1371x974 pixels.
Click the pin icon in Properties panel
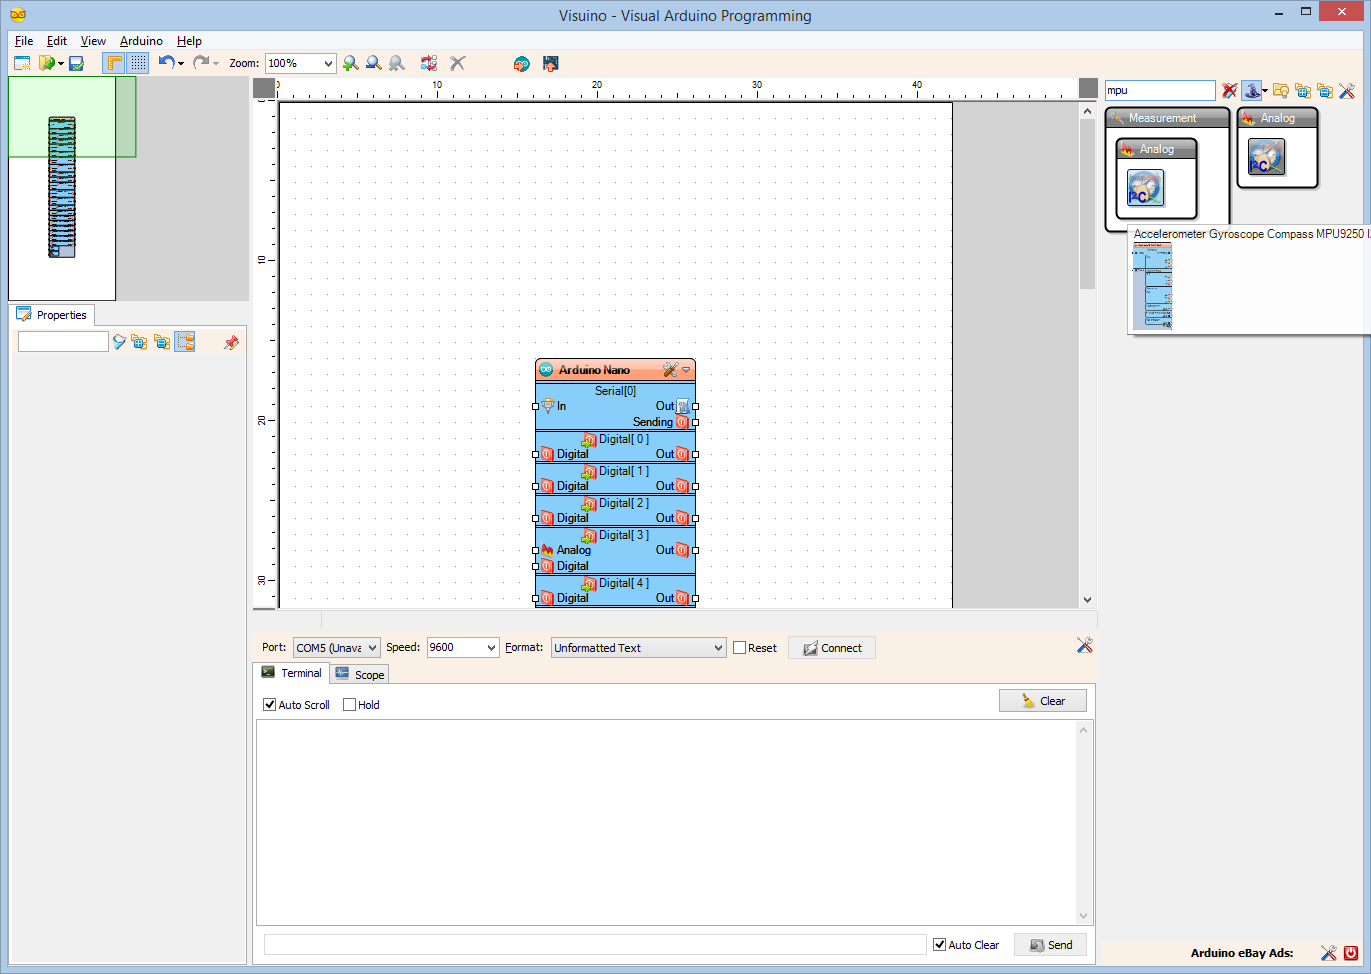point(232,342)
